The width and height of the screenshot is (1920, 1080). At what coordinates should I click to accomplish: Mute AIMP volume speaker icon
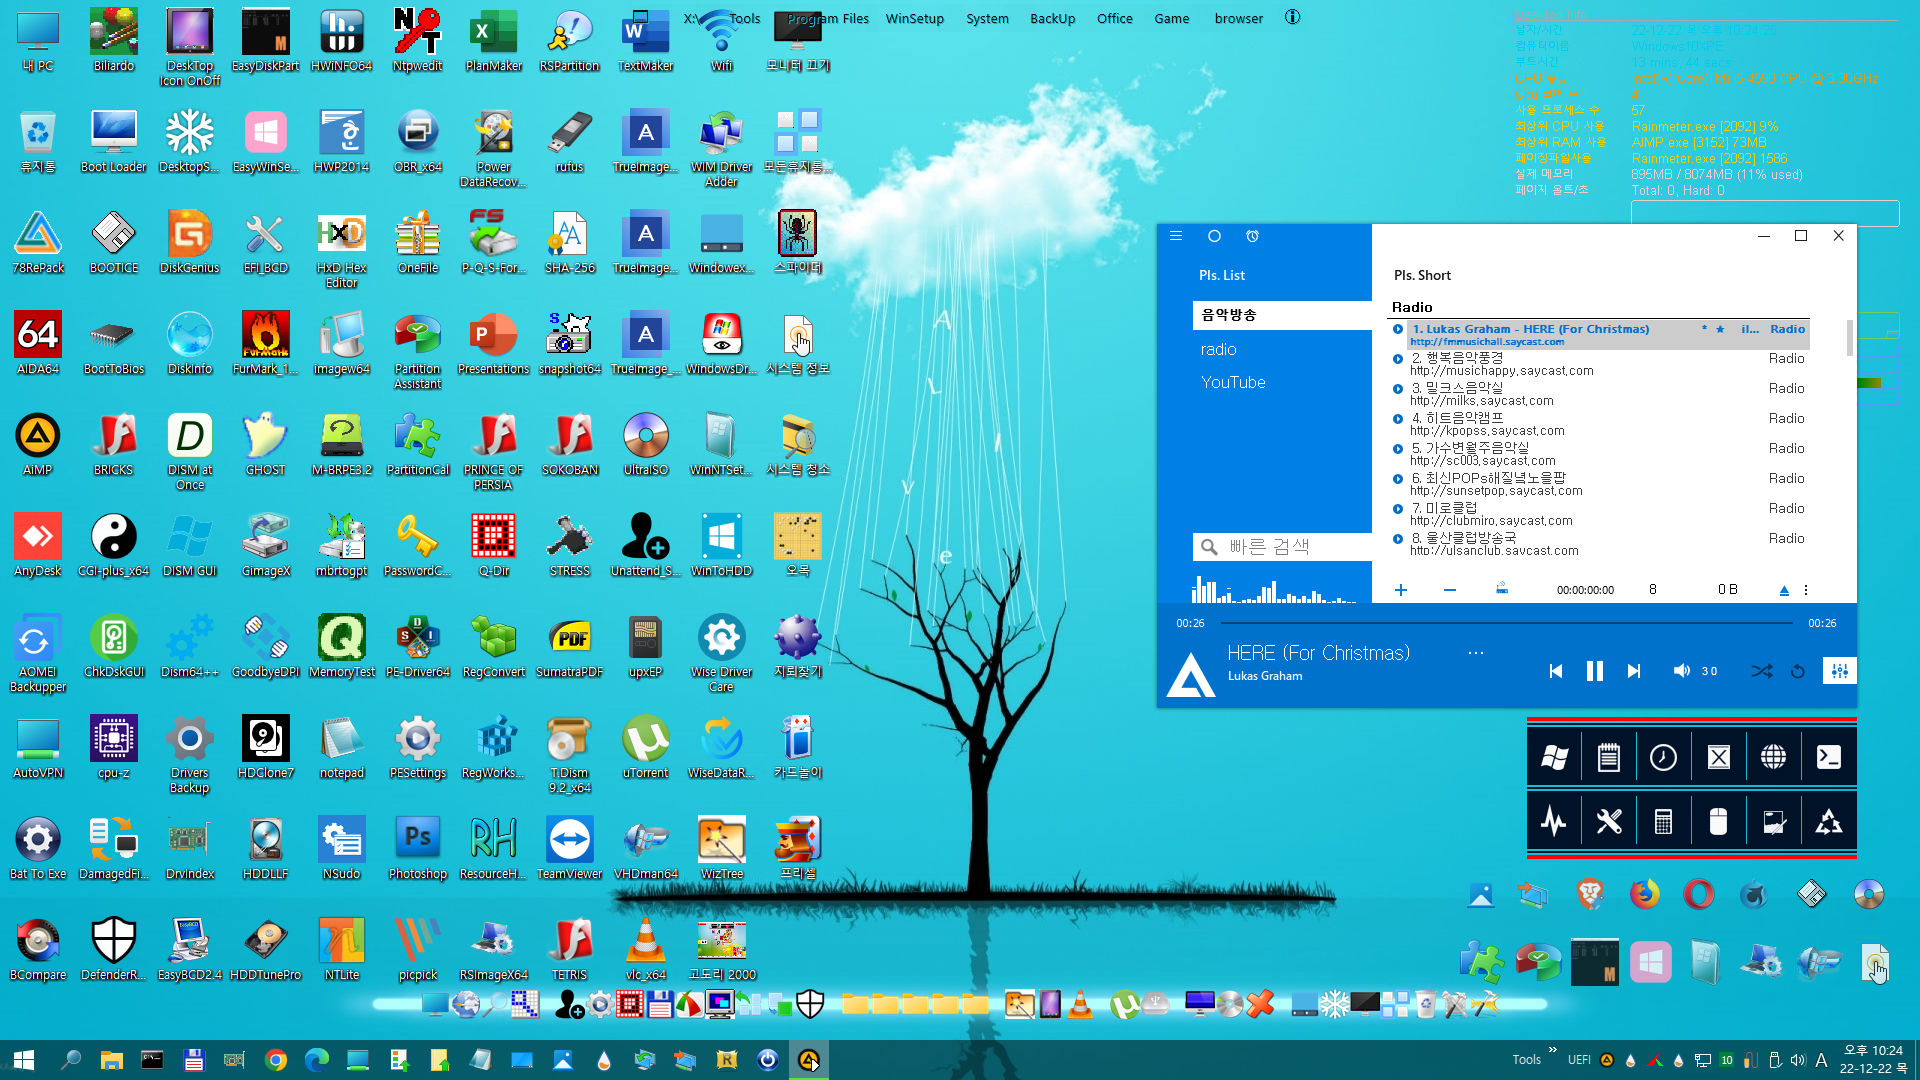(1681, 671)
